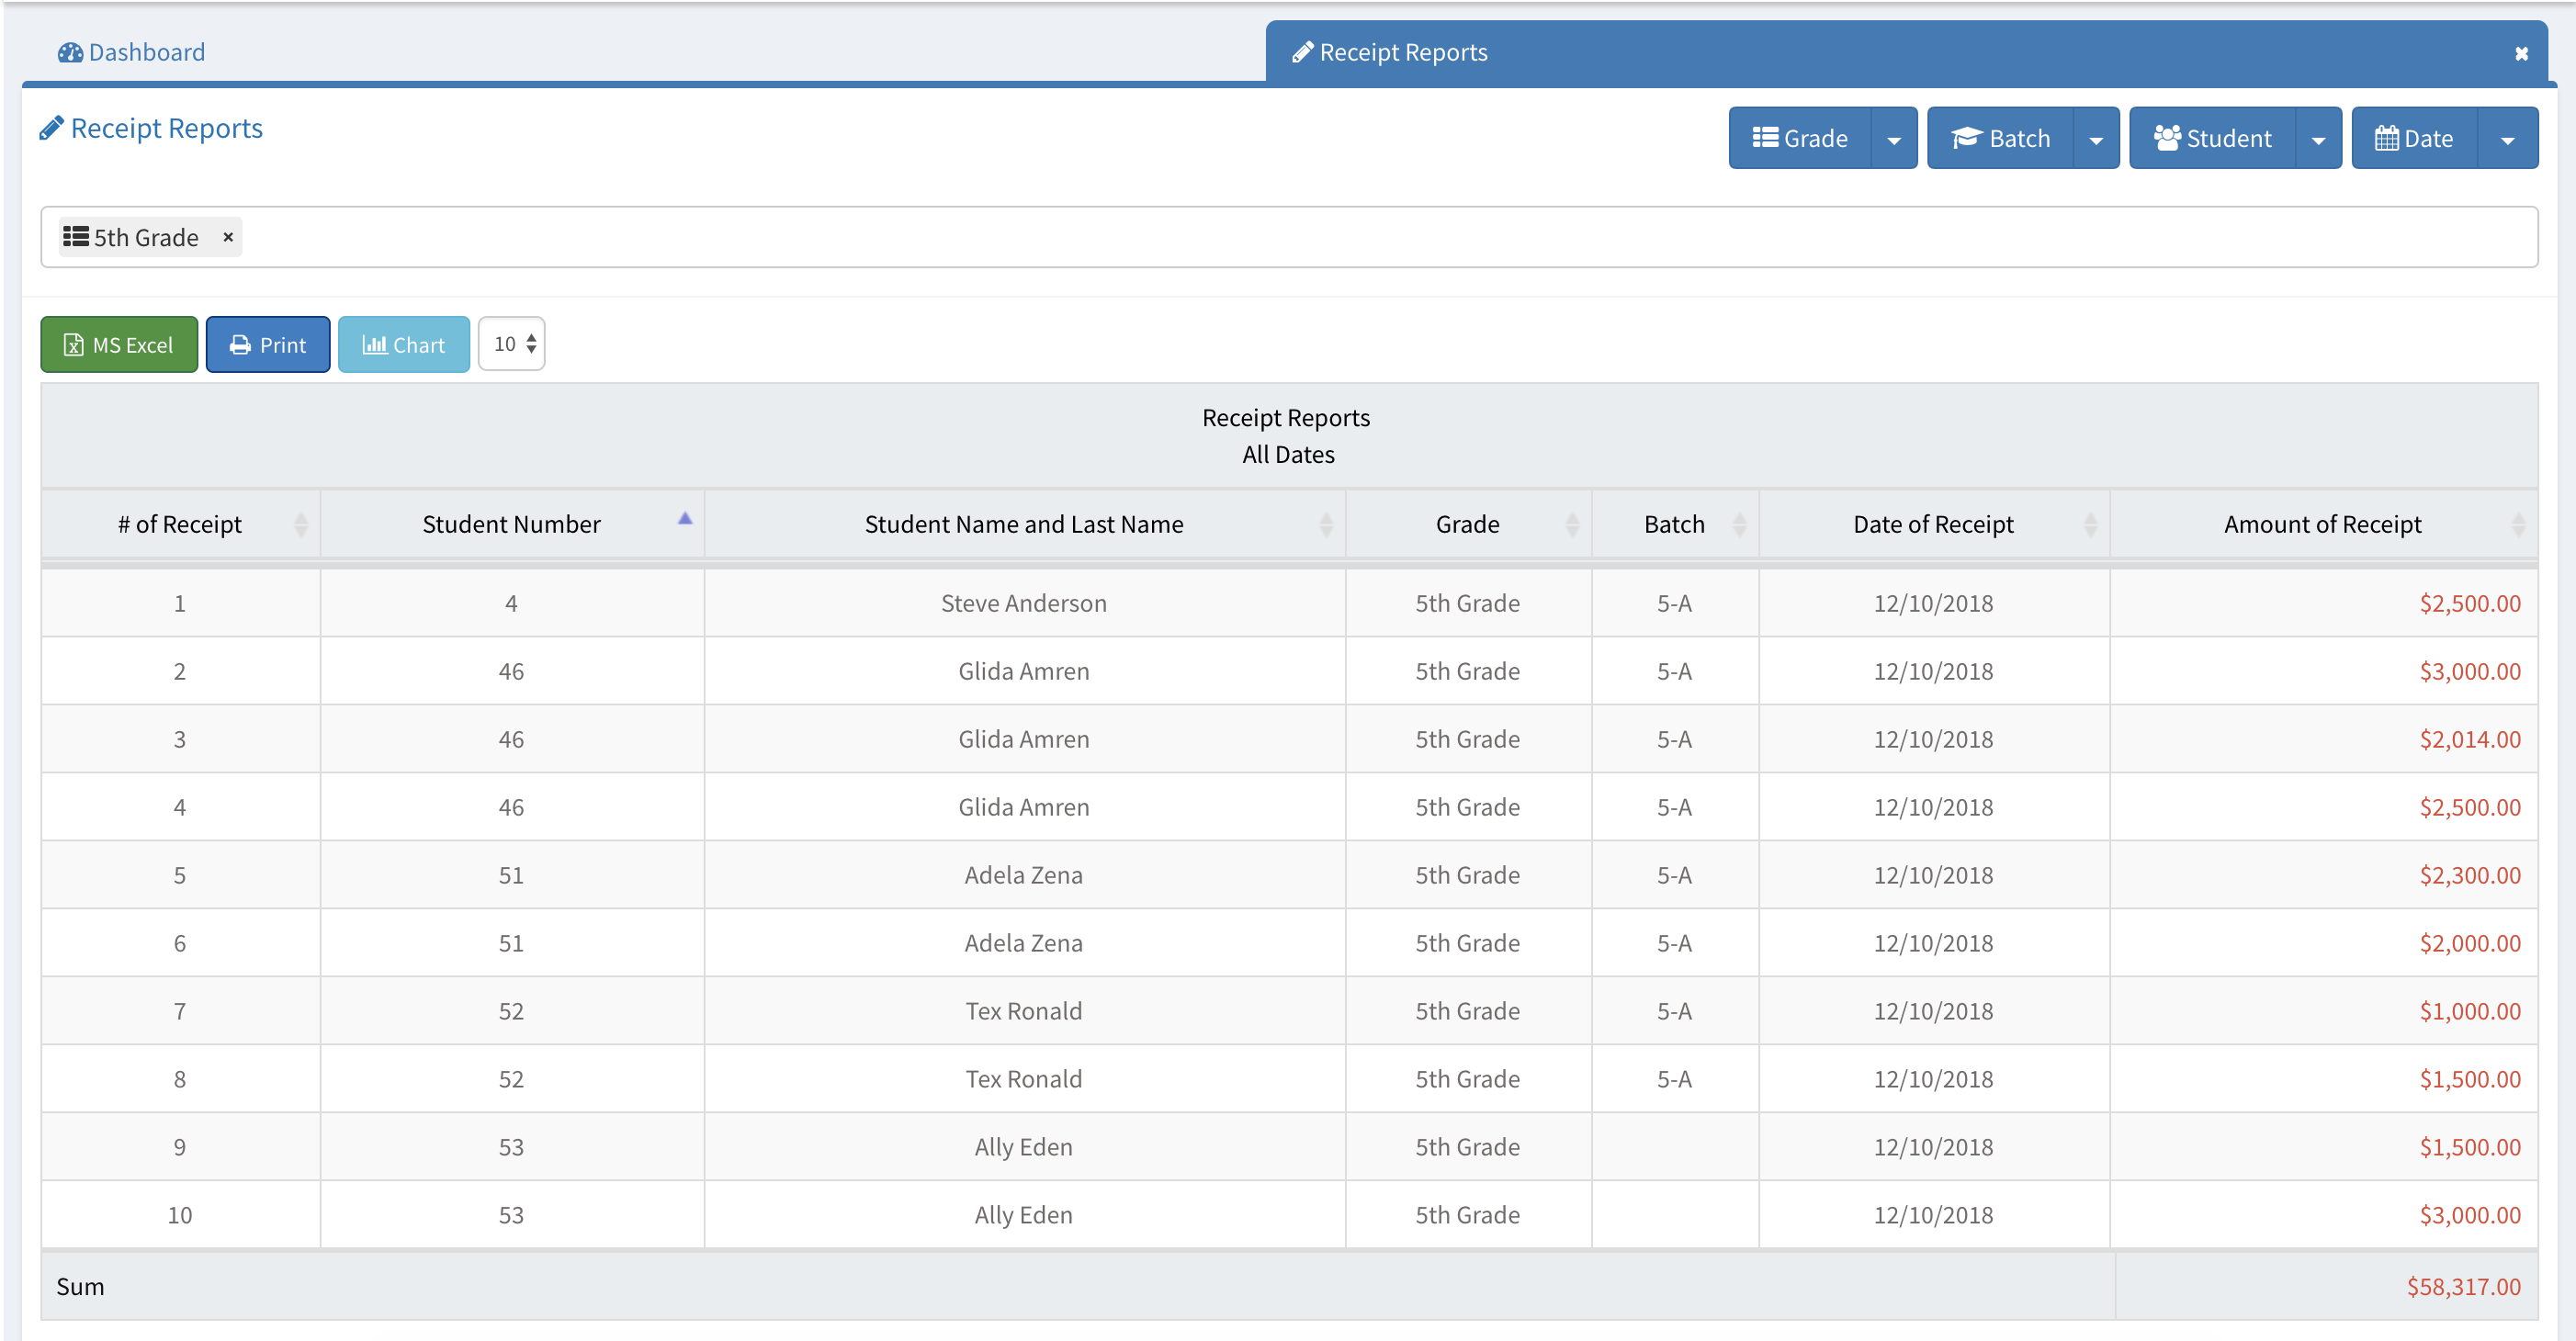Click the pencil icon beside Receipt Reports heading
The image size is (2576, 1341).
(51, 129)
